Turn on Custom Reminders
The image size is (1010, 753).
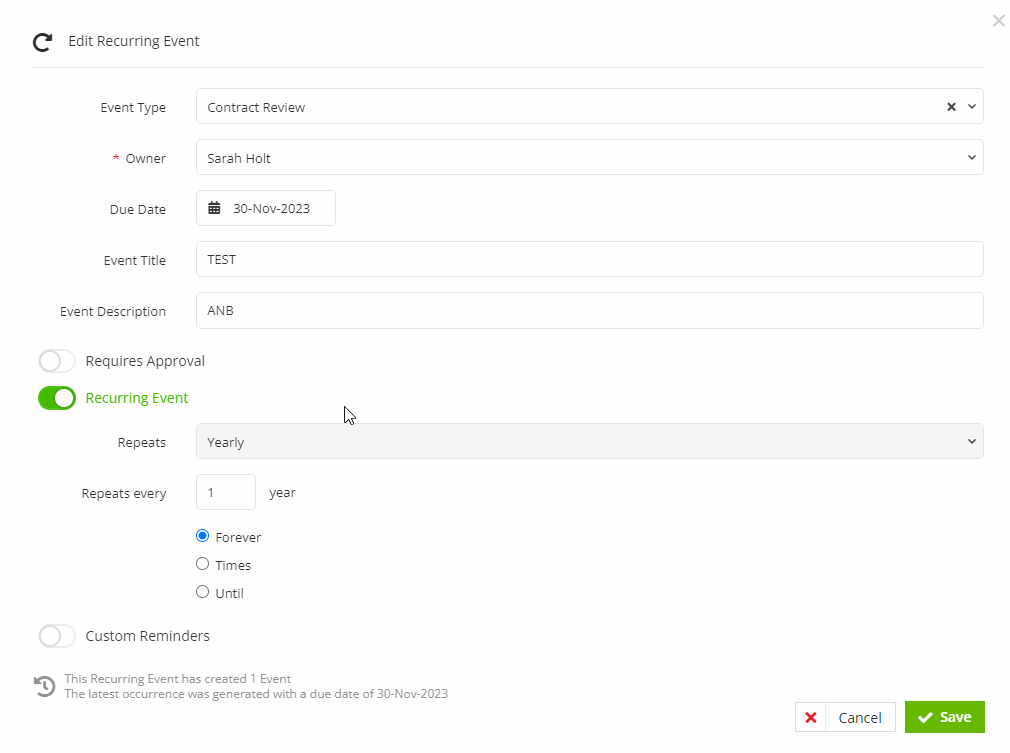[x=57, y=636]
